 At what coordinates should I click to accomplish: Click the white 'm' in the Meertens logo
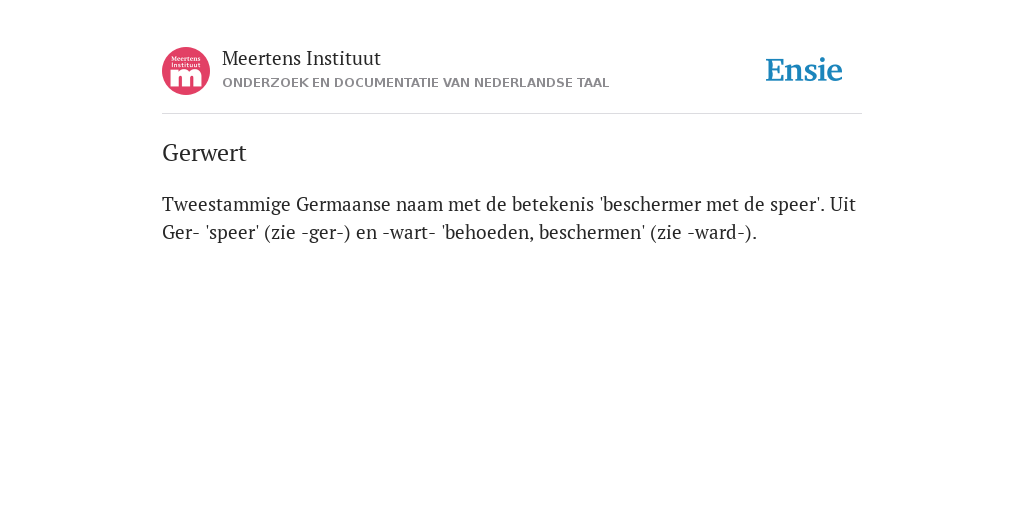(x=186, y=79)
